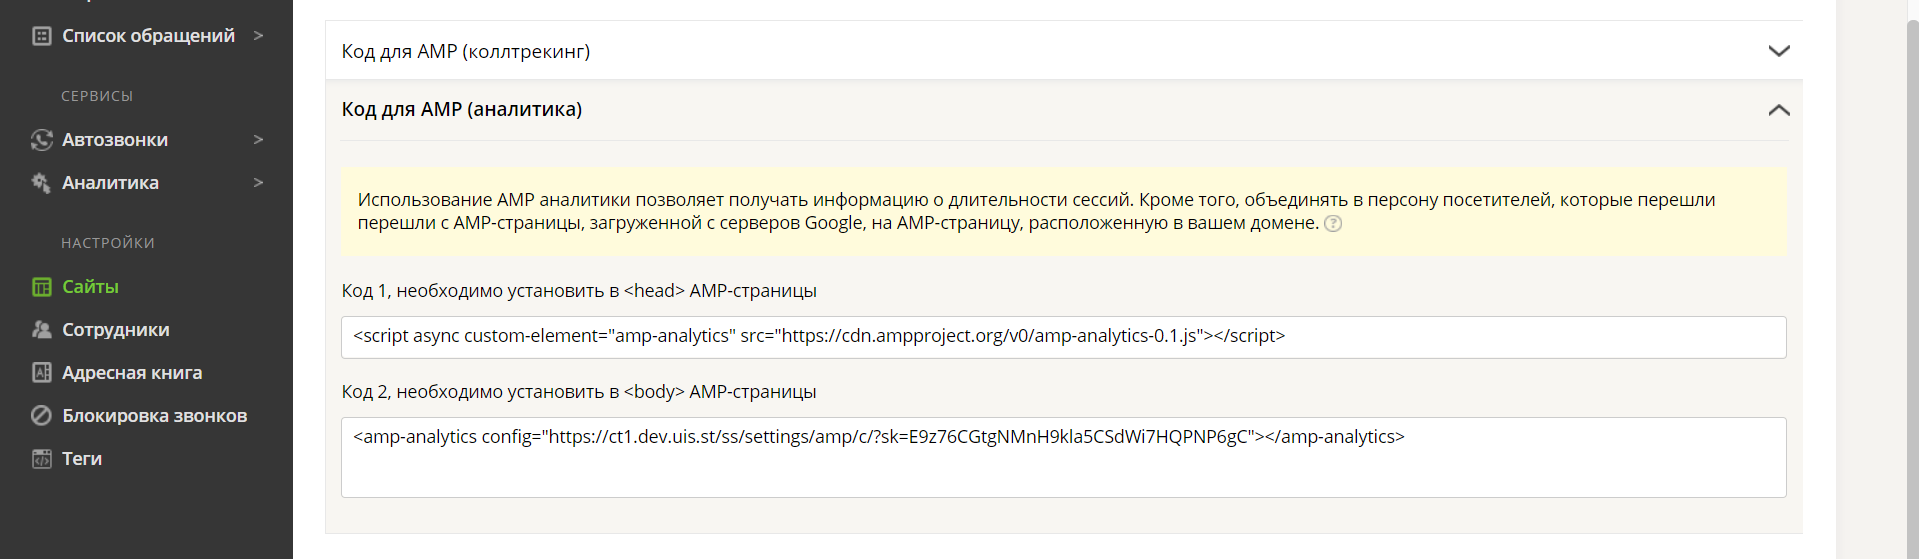Click the amp-analytics config body code field
Viewport: 1919px width, 559px height.
pos(1064,457)
